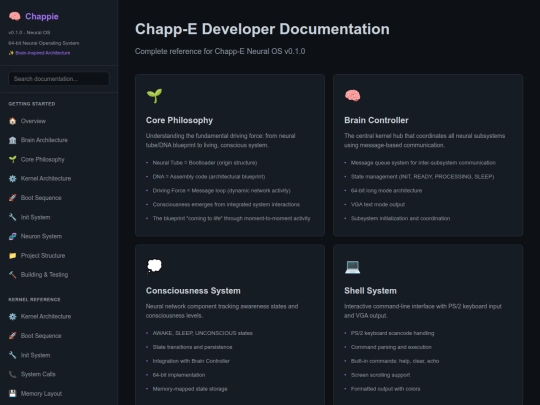Screen dimensions: 540x405
Task: Click the DNA icon beside Neuron System
Action: point(13,236)
